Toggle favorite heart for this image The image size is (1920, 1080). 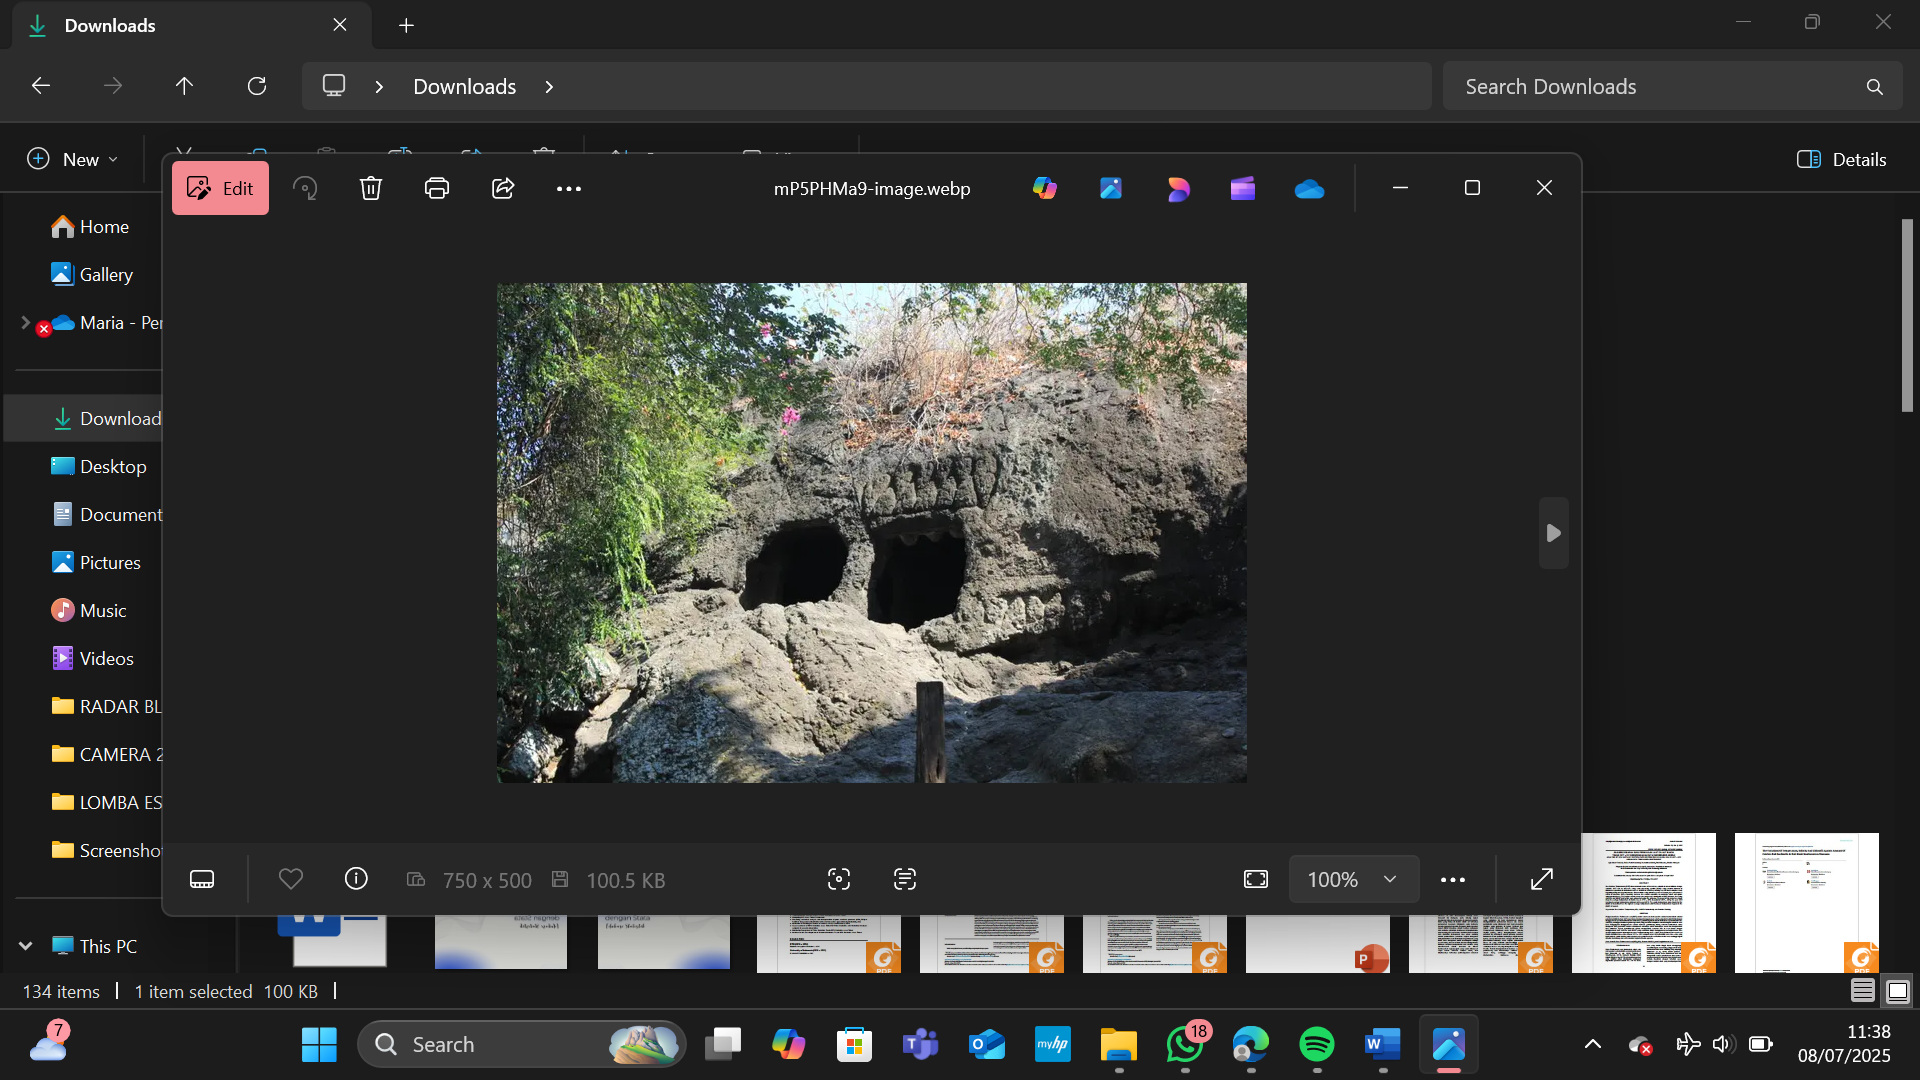click(291, 879)
